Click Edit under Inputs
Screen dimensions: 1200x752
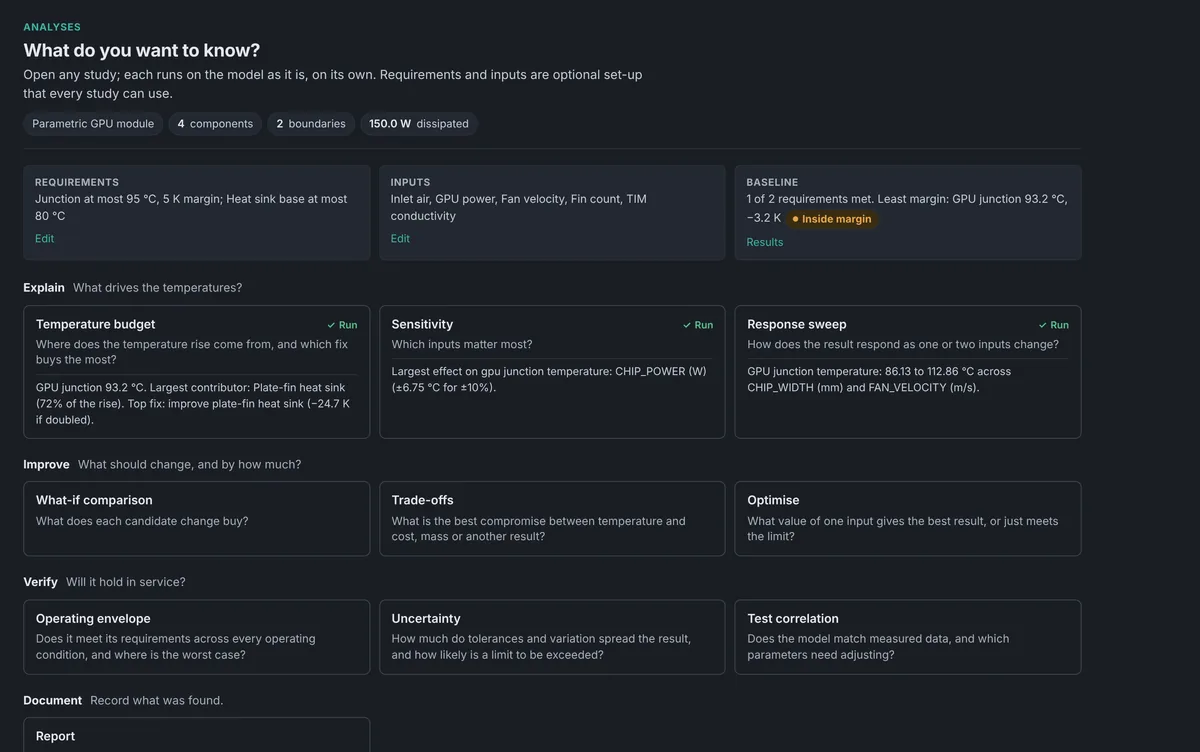coord(400,239)
